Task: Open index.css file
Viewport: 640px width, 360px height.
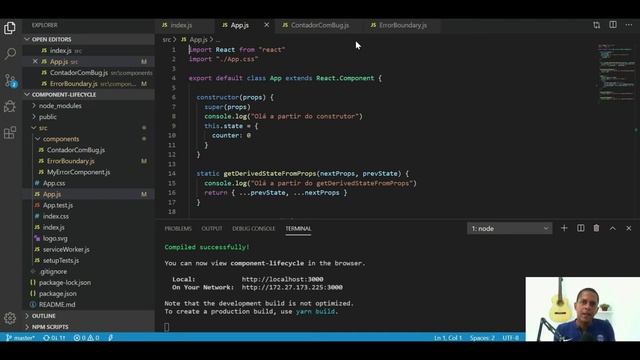Action: pos(89,216)
